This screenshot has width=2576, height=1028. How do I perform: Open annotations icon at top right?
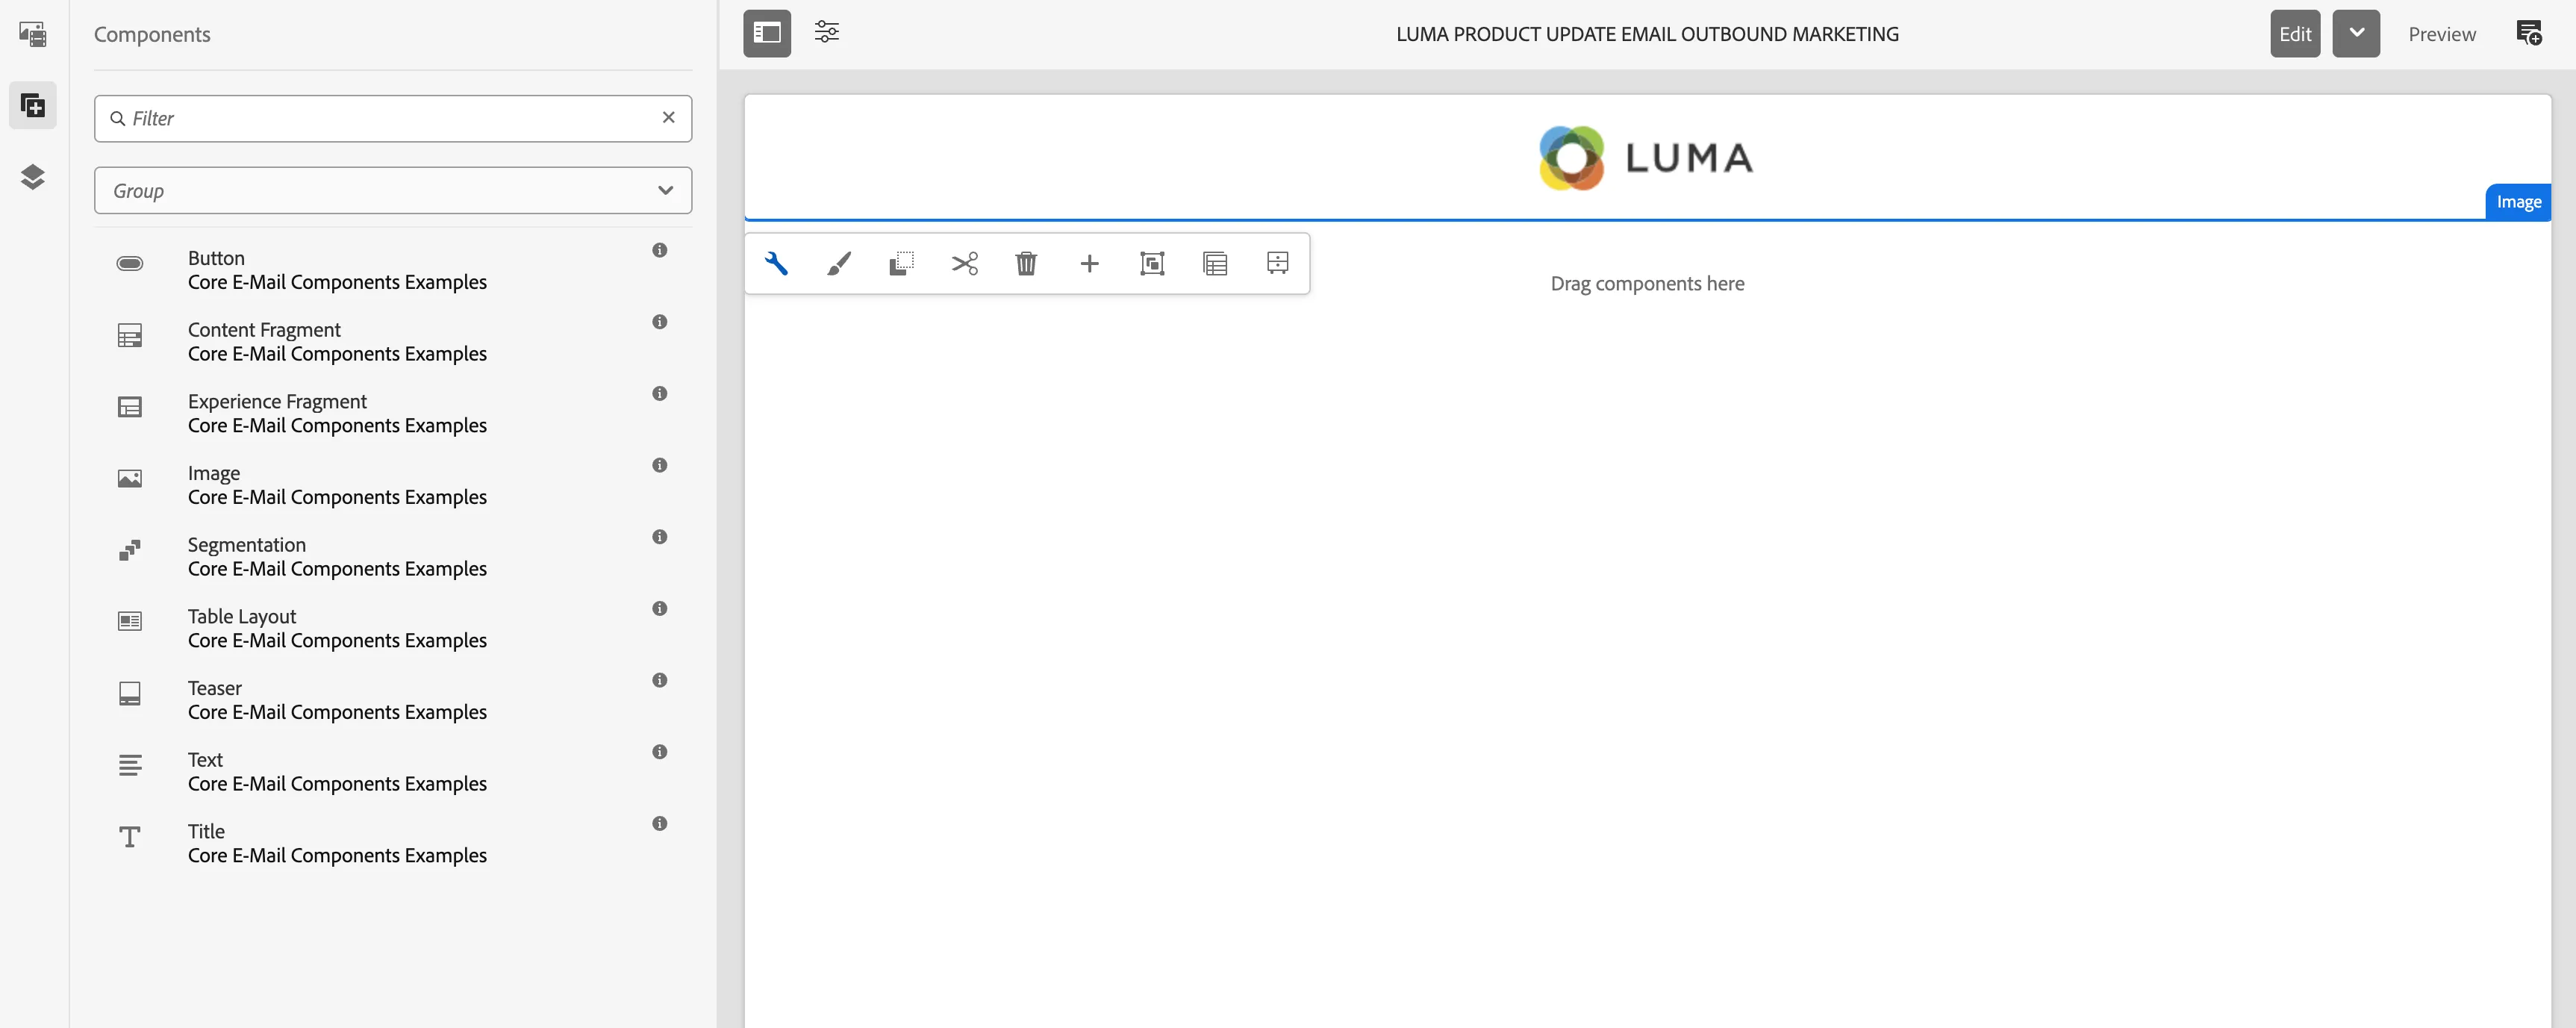click(x=2528, y=33)
